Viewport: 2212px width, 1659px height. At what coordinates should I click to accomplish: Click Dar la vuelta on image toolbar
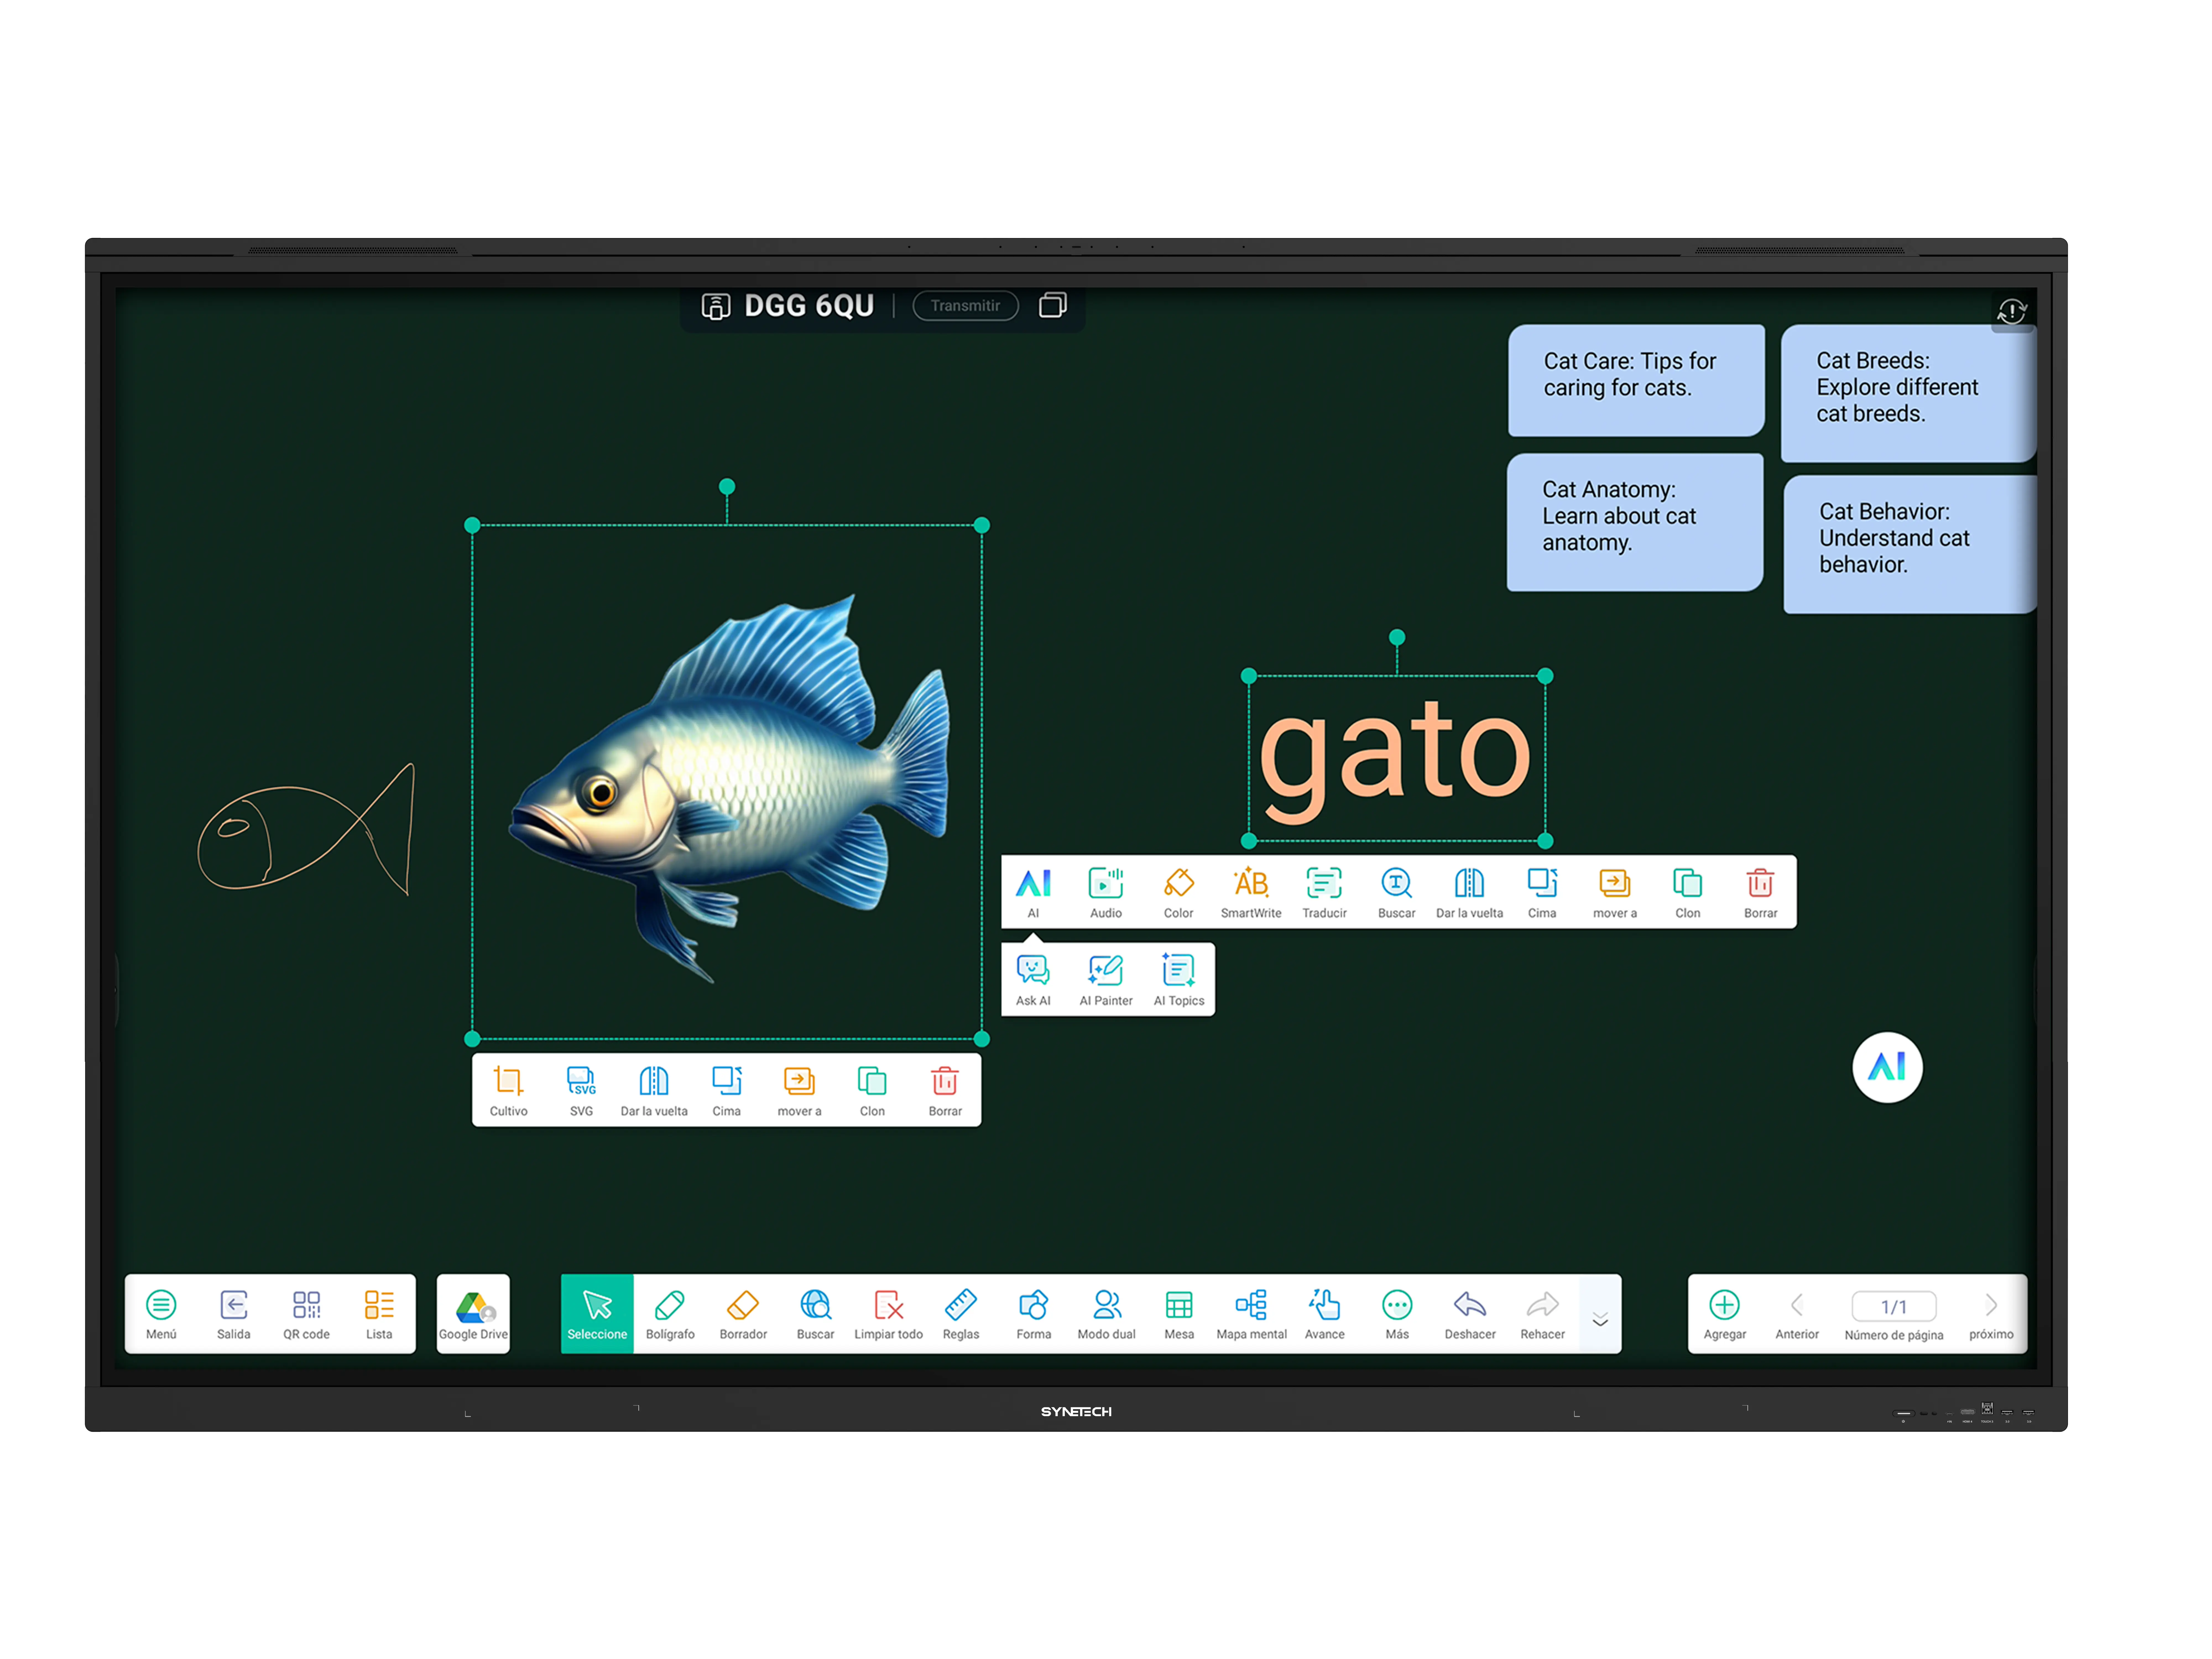pyautogui.click(x=654, y=1090)
